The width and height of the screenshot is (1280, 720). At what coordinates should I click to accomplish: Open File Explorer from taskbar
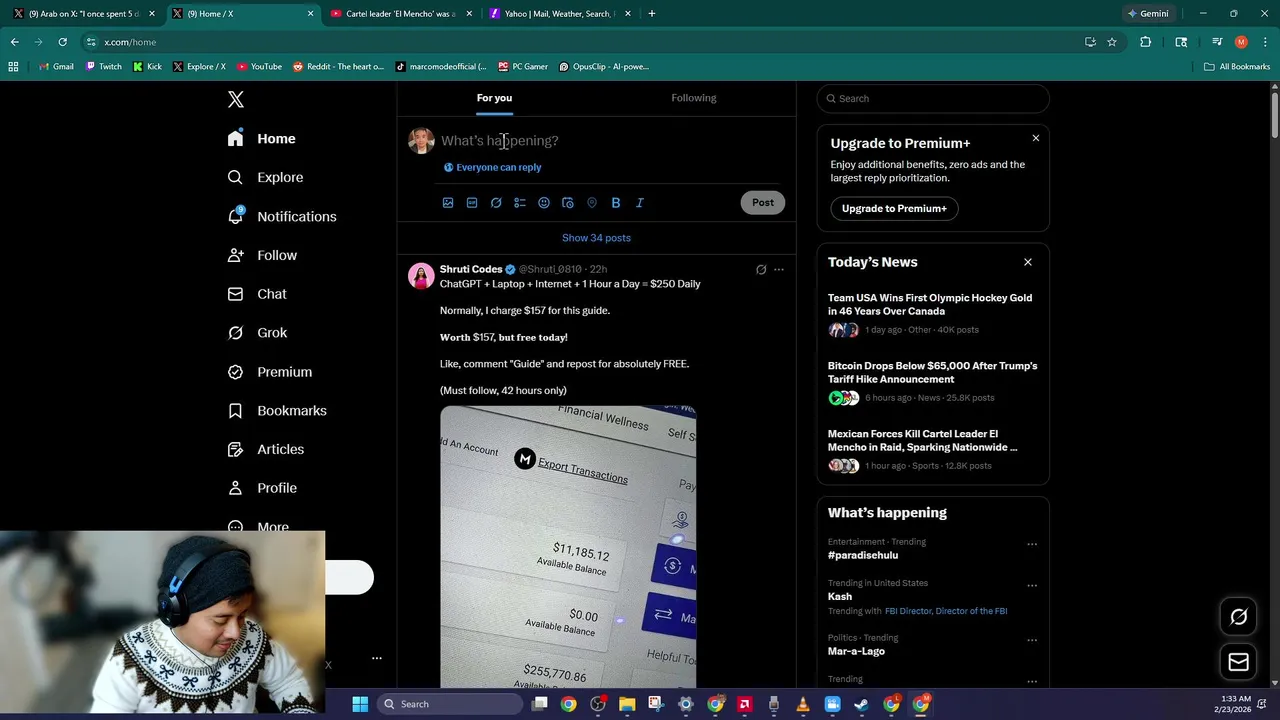[627, 705]
